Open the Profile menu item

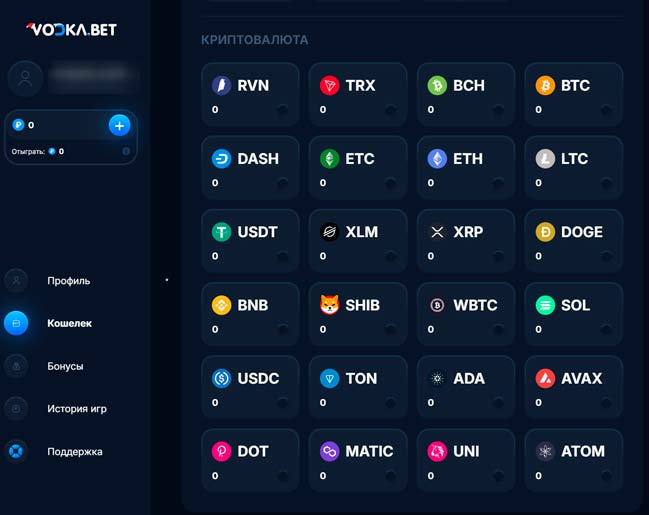coord(68,281)
